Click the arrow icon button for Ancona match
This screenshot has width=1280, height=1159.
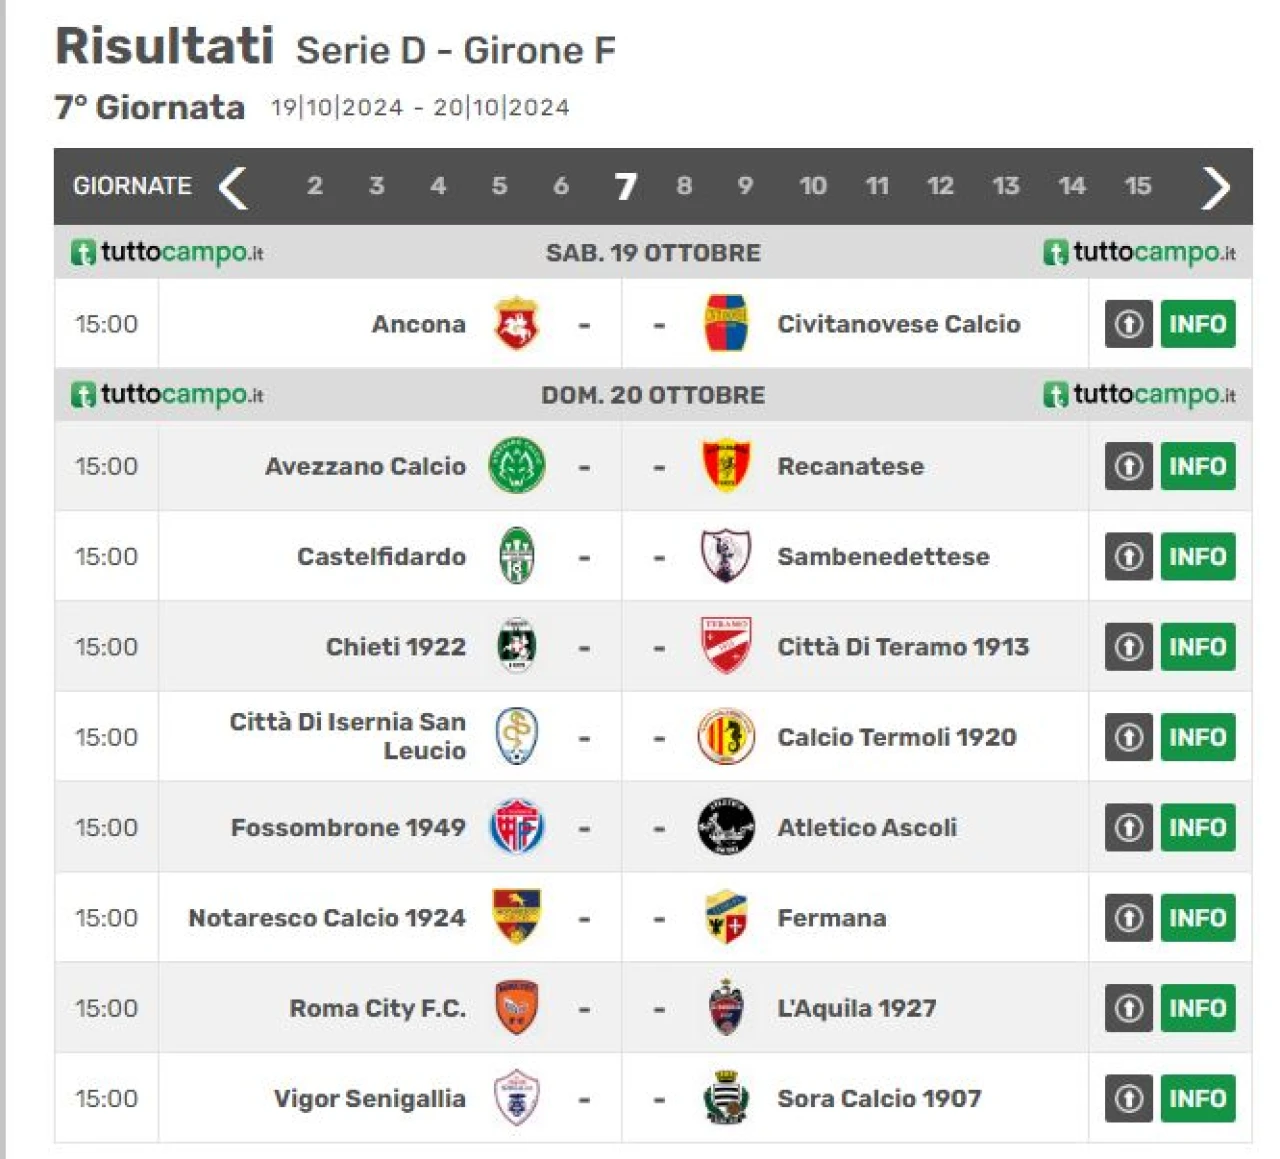[1129, 323]
